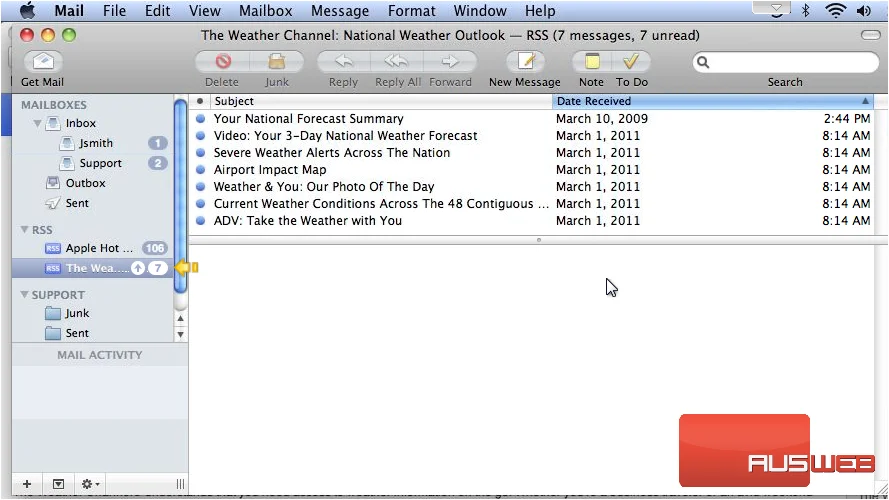The width and height of the screenshot is (889, 500).
Task: Compose a New Message
Action: [526, 61]
